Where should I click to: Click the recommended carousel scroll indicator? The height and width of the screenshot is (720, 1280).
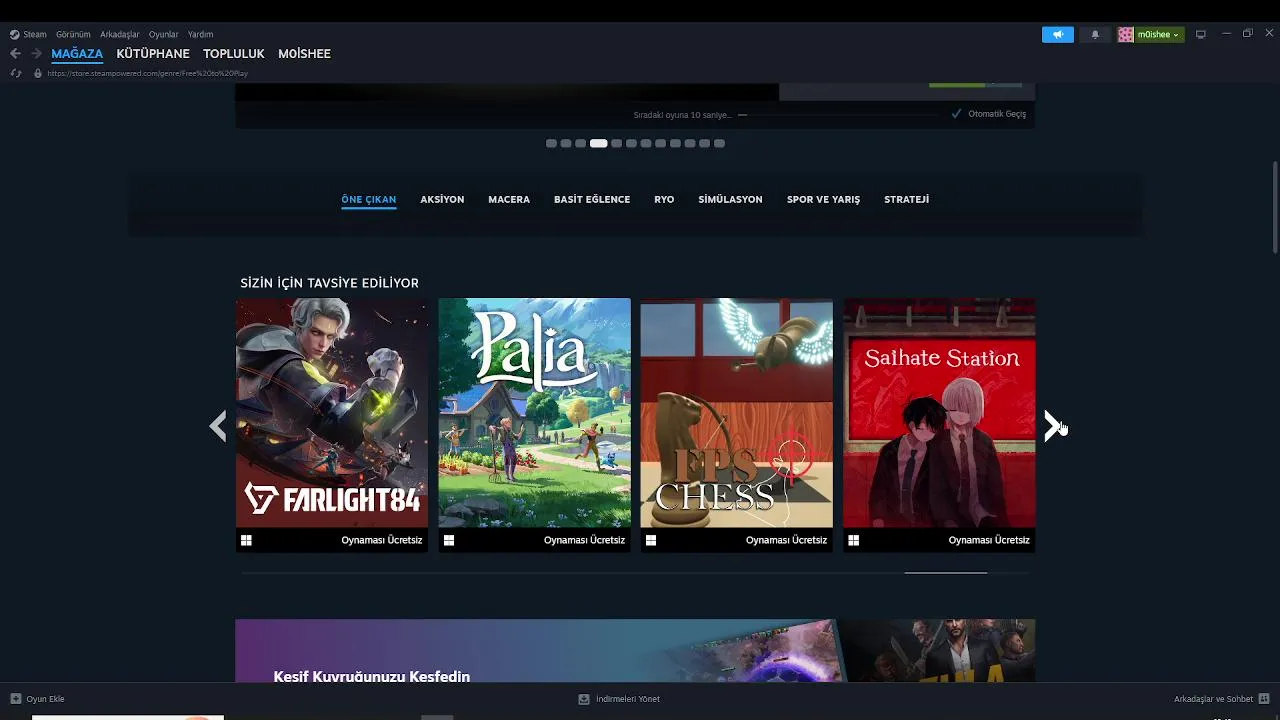[x=946, y=573]
